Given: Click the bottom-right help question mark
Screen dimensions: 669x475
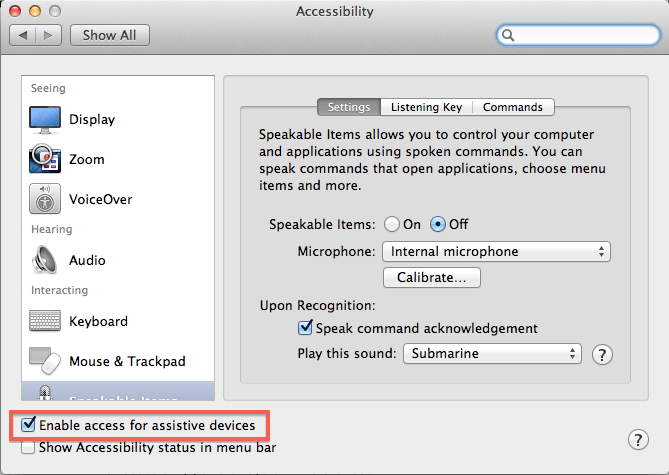Looking at the screenshot, I should [640, 439].
